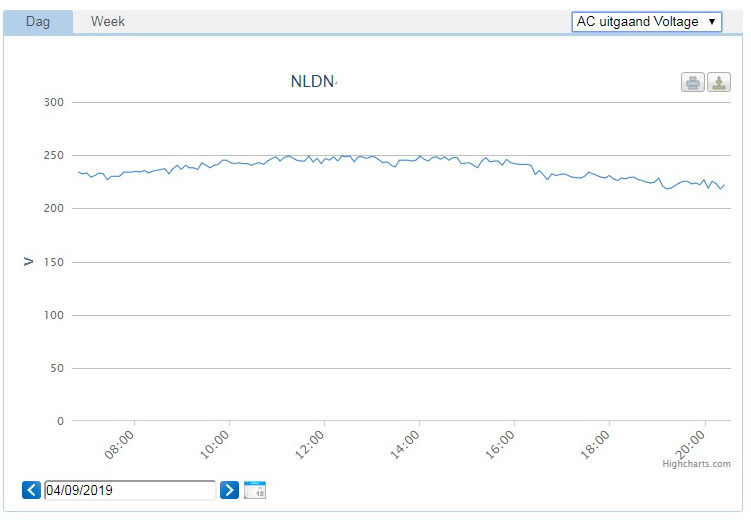Click the V y-axis unit title

pos(29,262)
